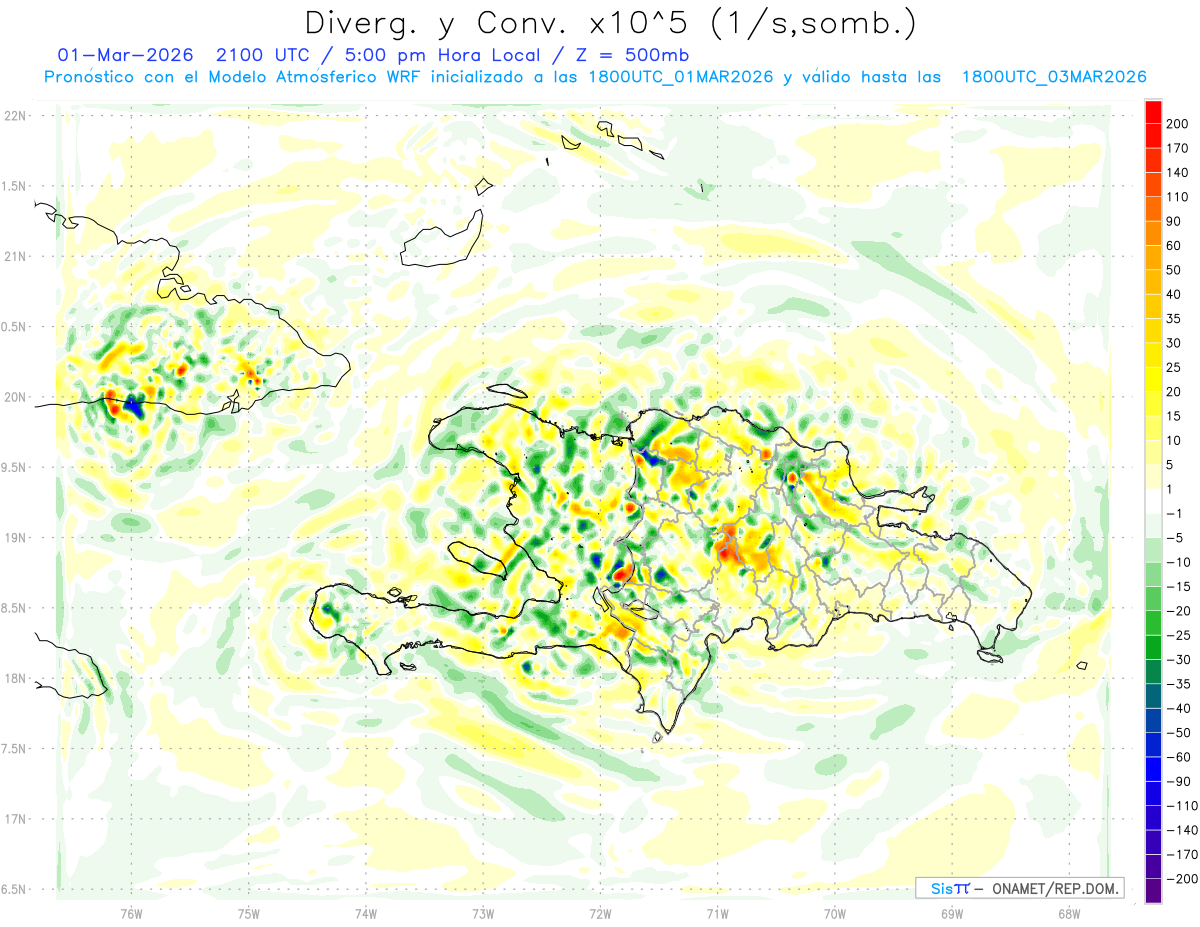Screen dimensions: 1200x927
Task: Pick the dark purple swatch below -200
Action: (1153, 890)
